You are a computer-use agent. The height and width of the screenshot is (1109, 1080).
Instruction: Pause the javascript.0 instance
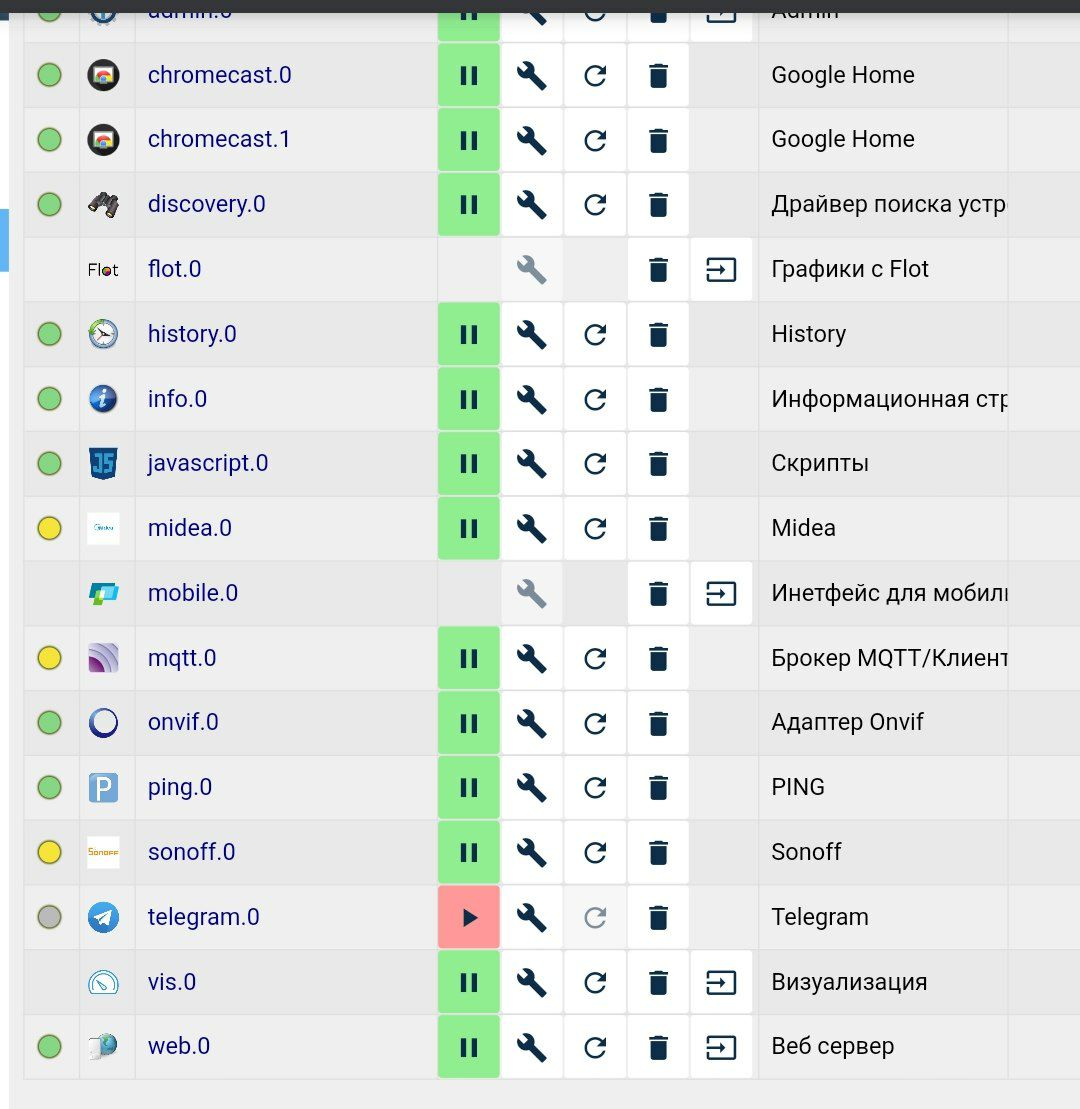click(x=469, y=464)
